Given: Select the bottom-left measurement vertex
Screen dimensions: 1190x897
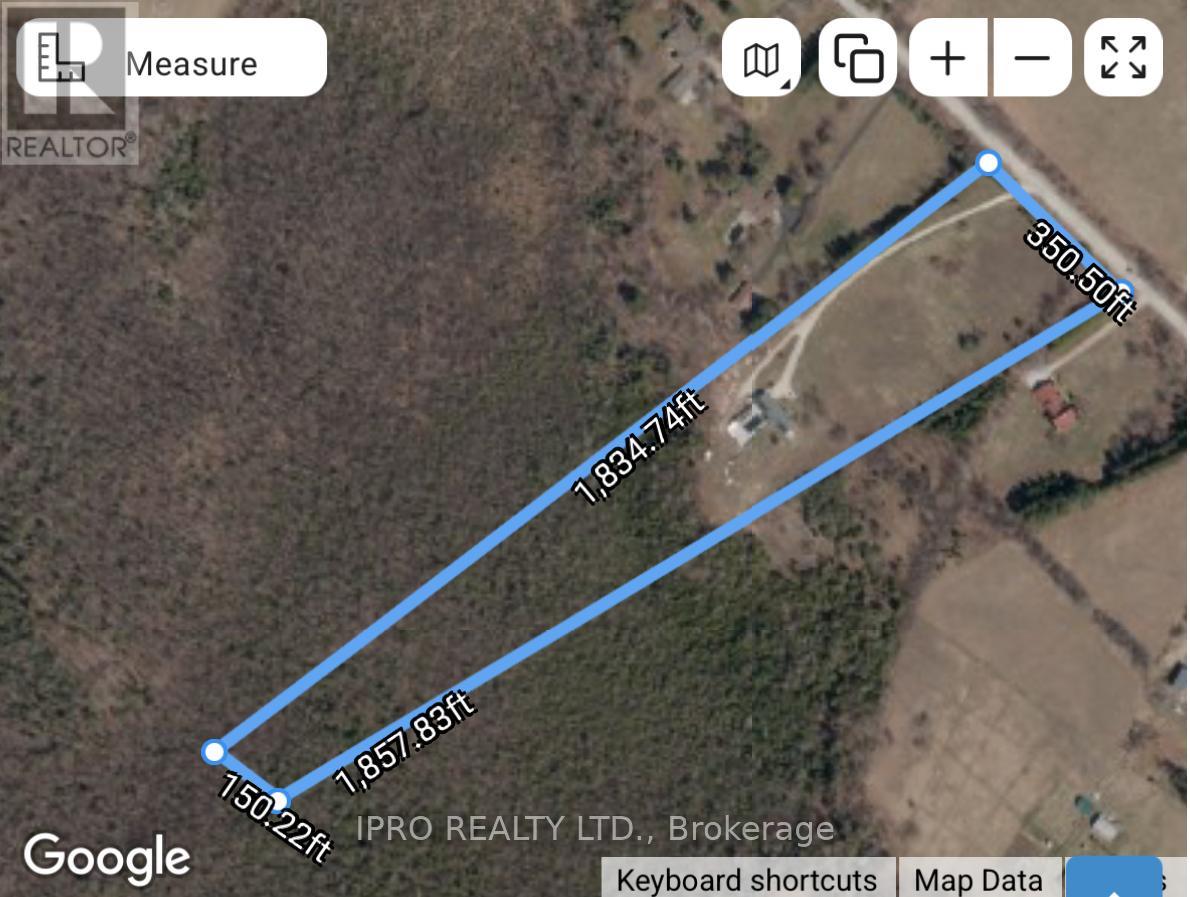Looking at the screenshot, I should click(x=215, y=751).
